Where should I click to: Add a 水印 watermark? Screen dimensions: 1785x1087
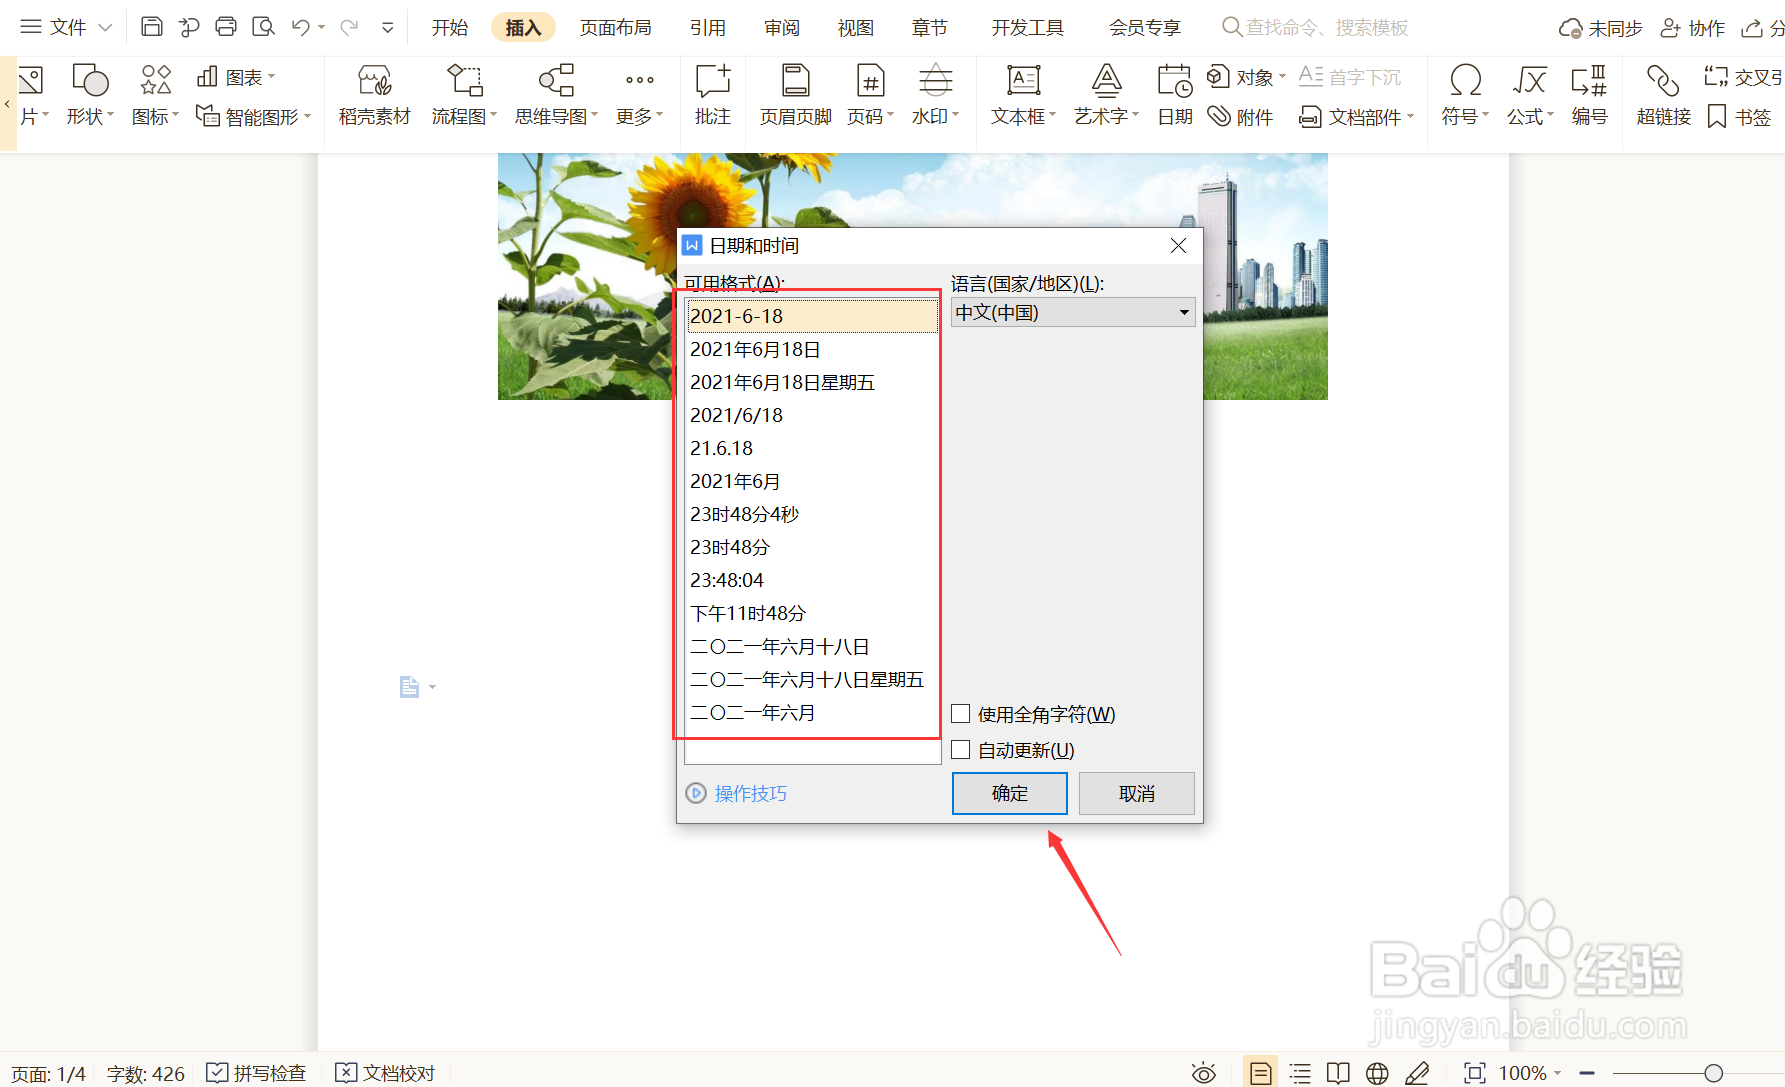coord(935,96)
